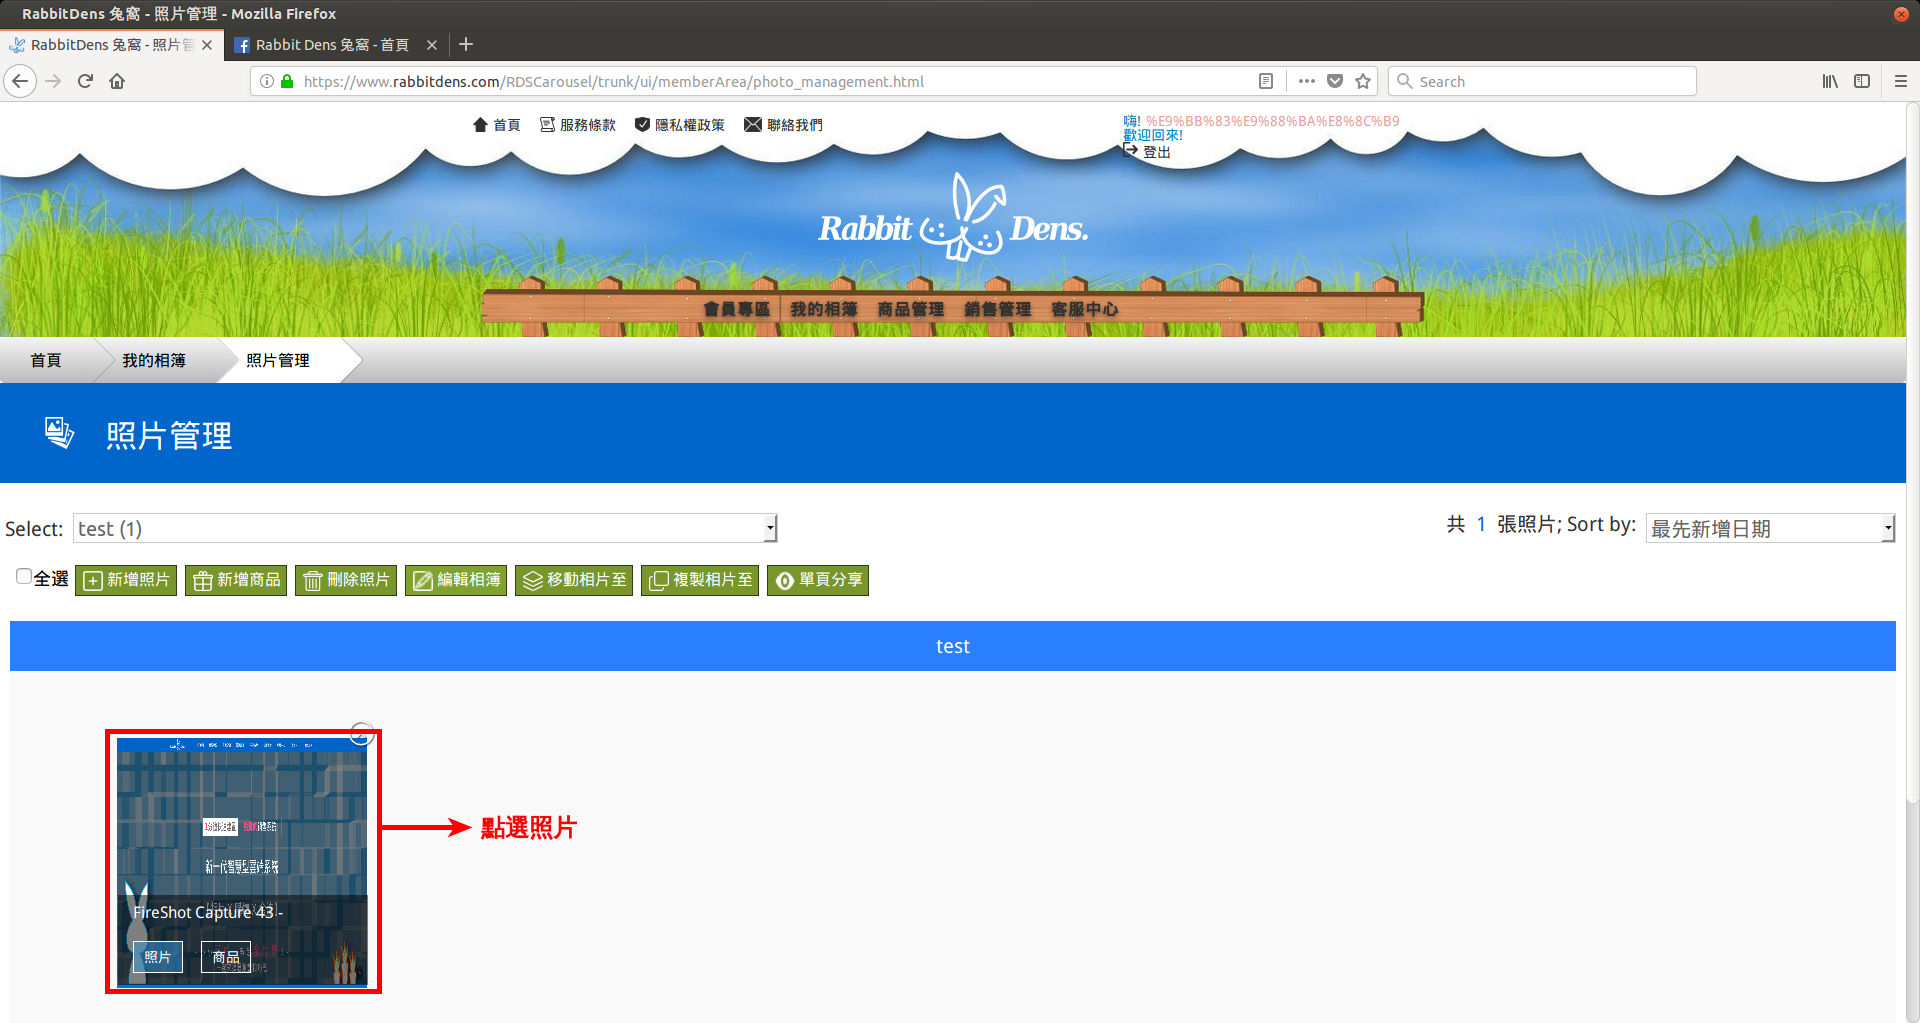Image resolution: width=1920 pixels, height=1023 pixels.
Task: Open Firefox library icon
Action: [x=1829, y=81]
